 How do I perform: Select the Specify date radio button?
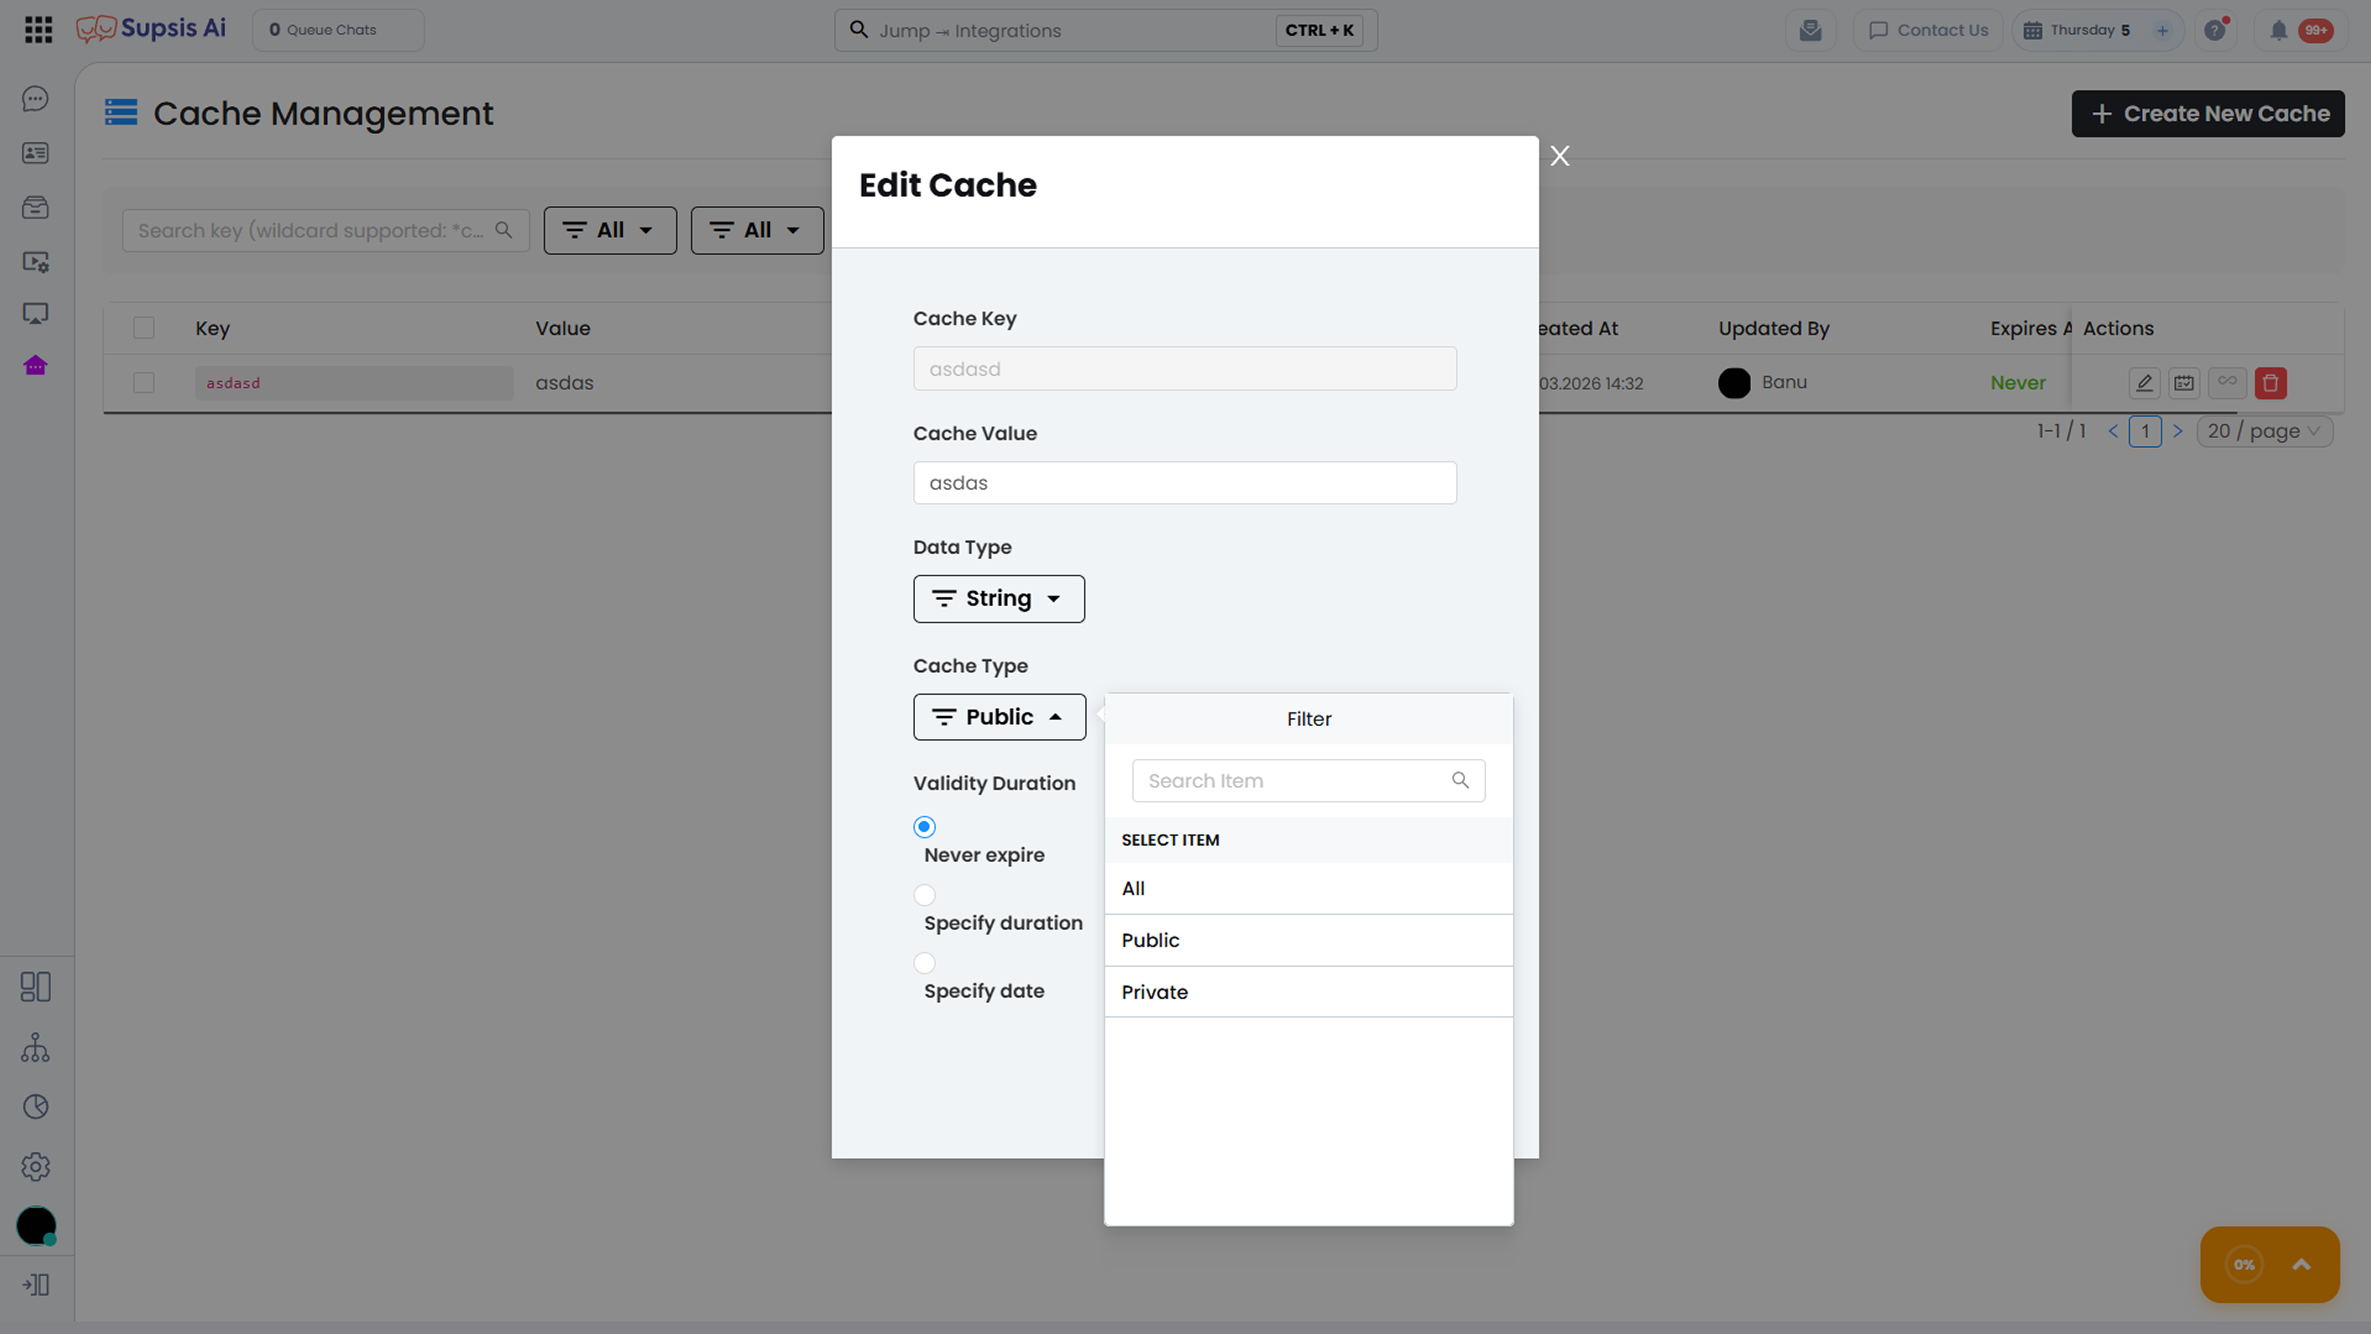point(924,963)
